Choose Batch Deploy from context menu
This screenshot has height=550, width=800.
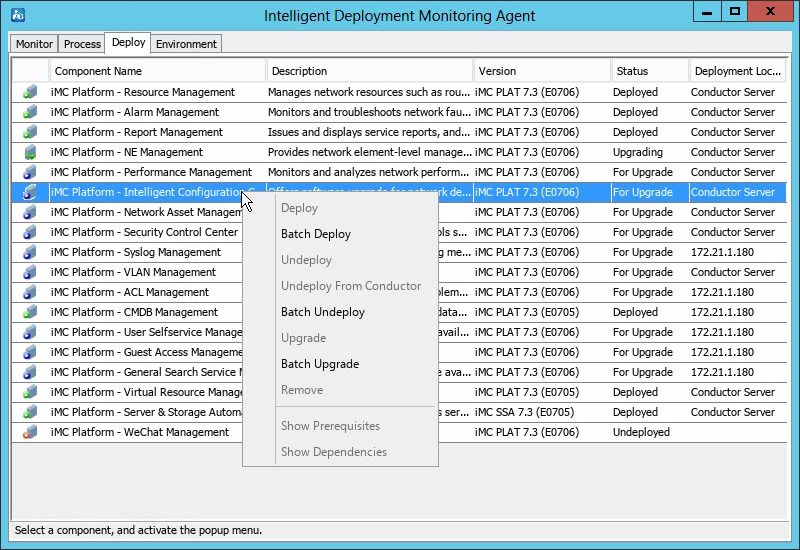click(x=316, y=234)
